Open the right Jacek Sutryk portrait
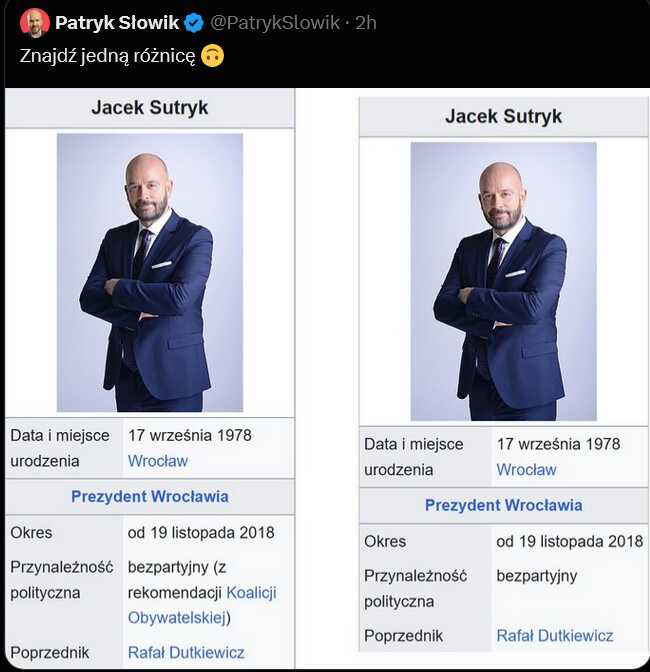The image size is (650, 672). pos(503,281)
